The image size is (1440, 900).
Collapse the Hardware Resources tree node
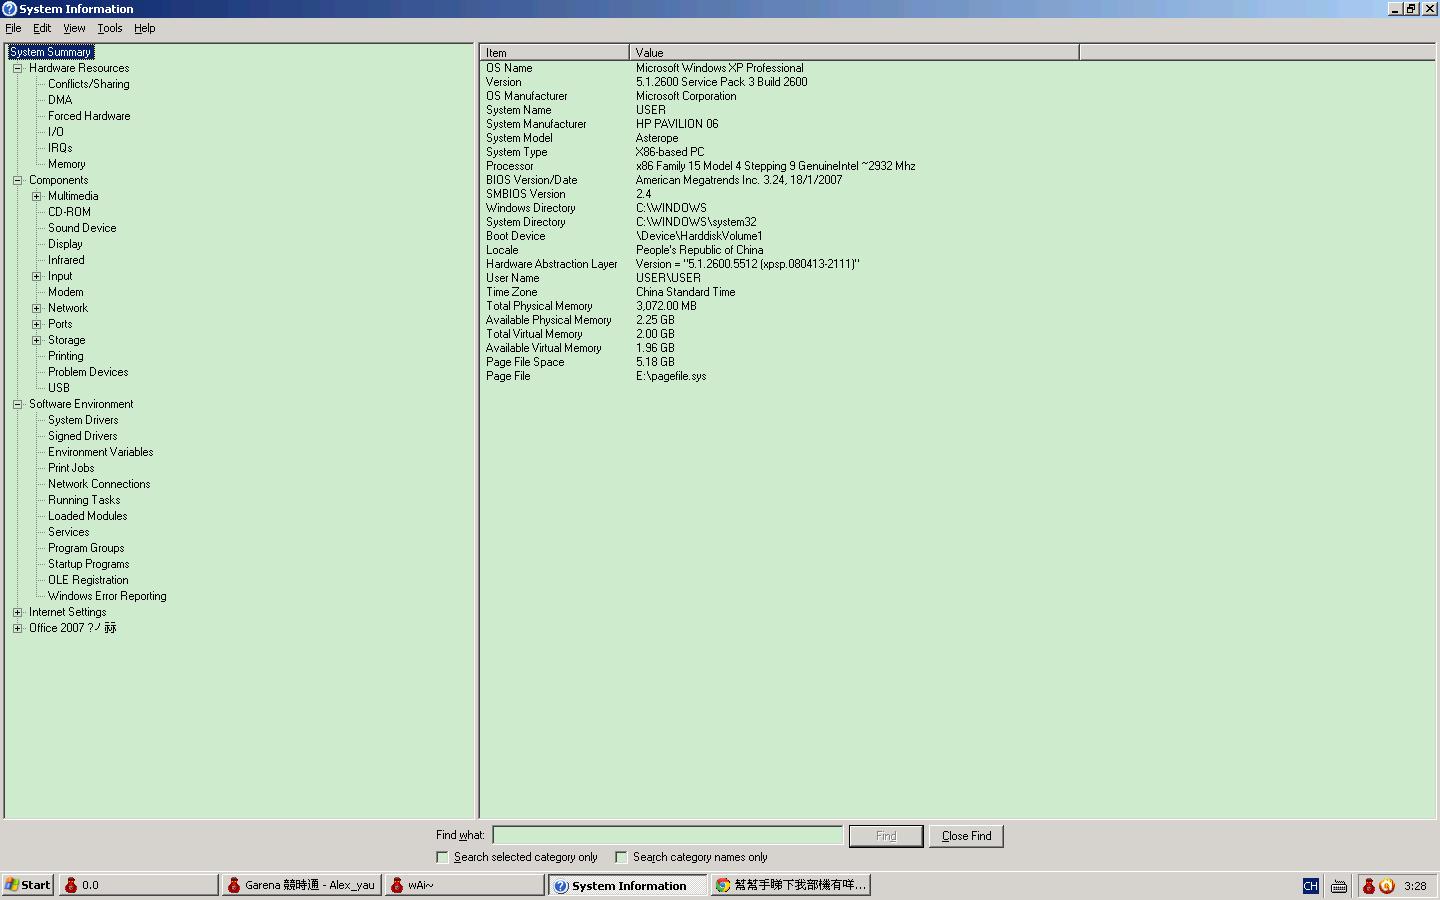17,68
